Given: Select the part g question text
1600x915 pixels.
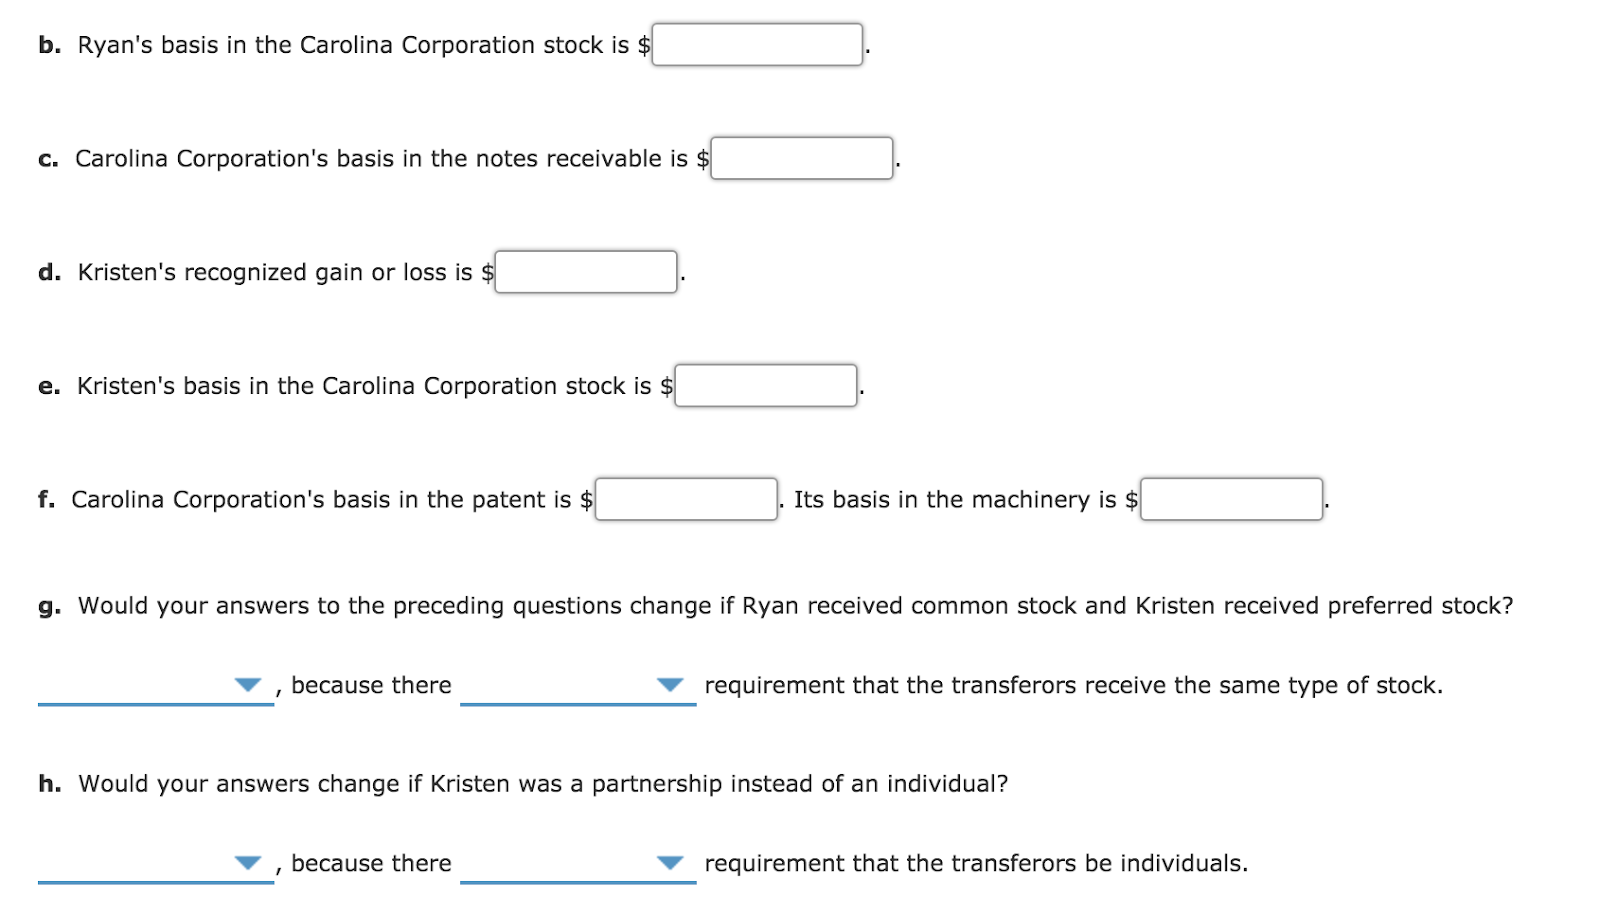Looking at the screenshot, I should click(x=795, y=605).
